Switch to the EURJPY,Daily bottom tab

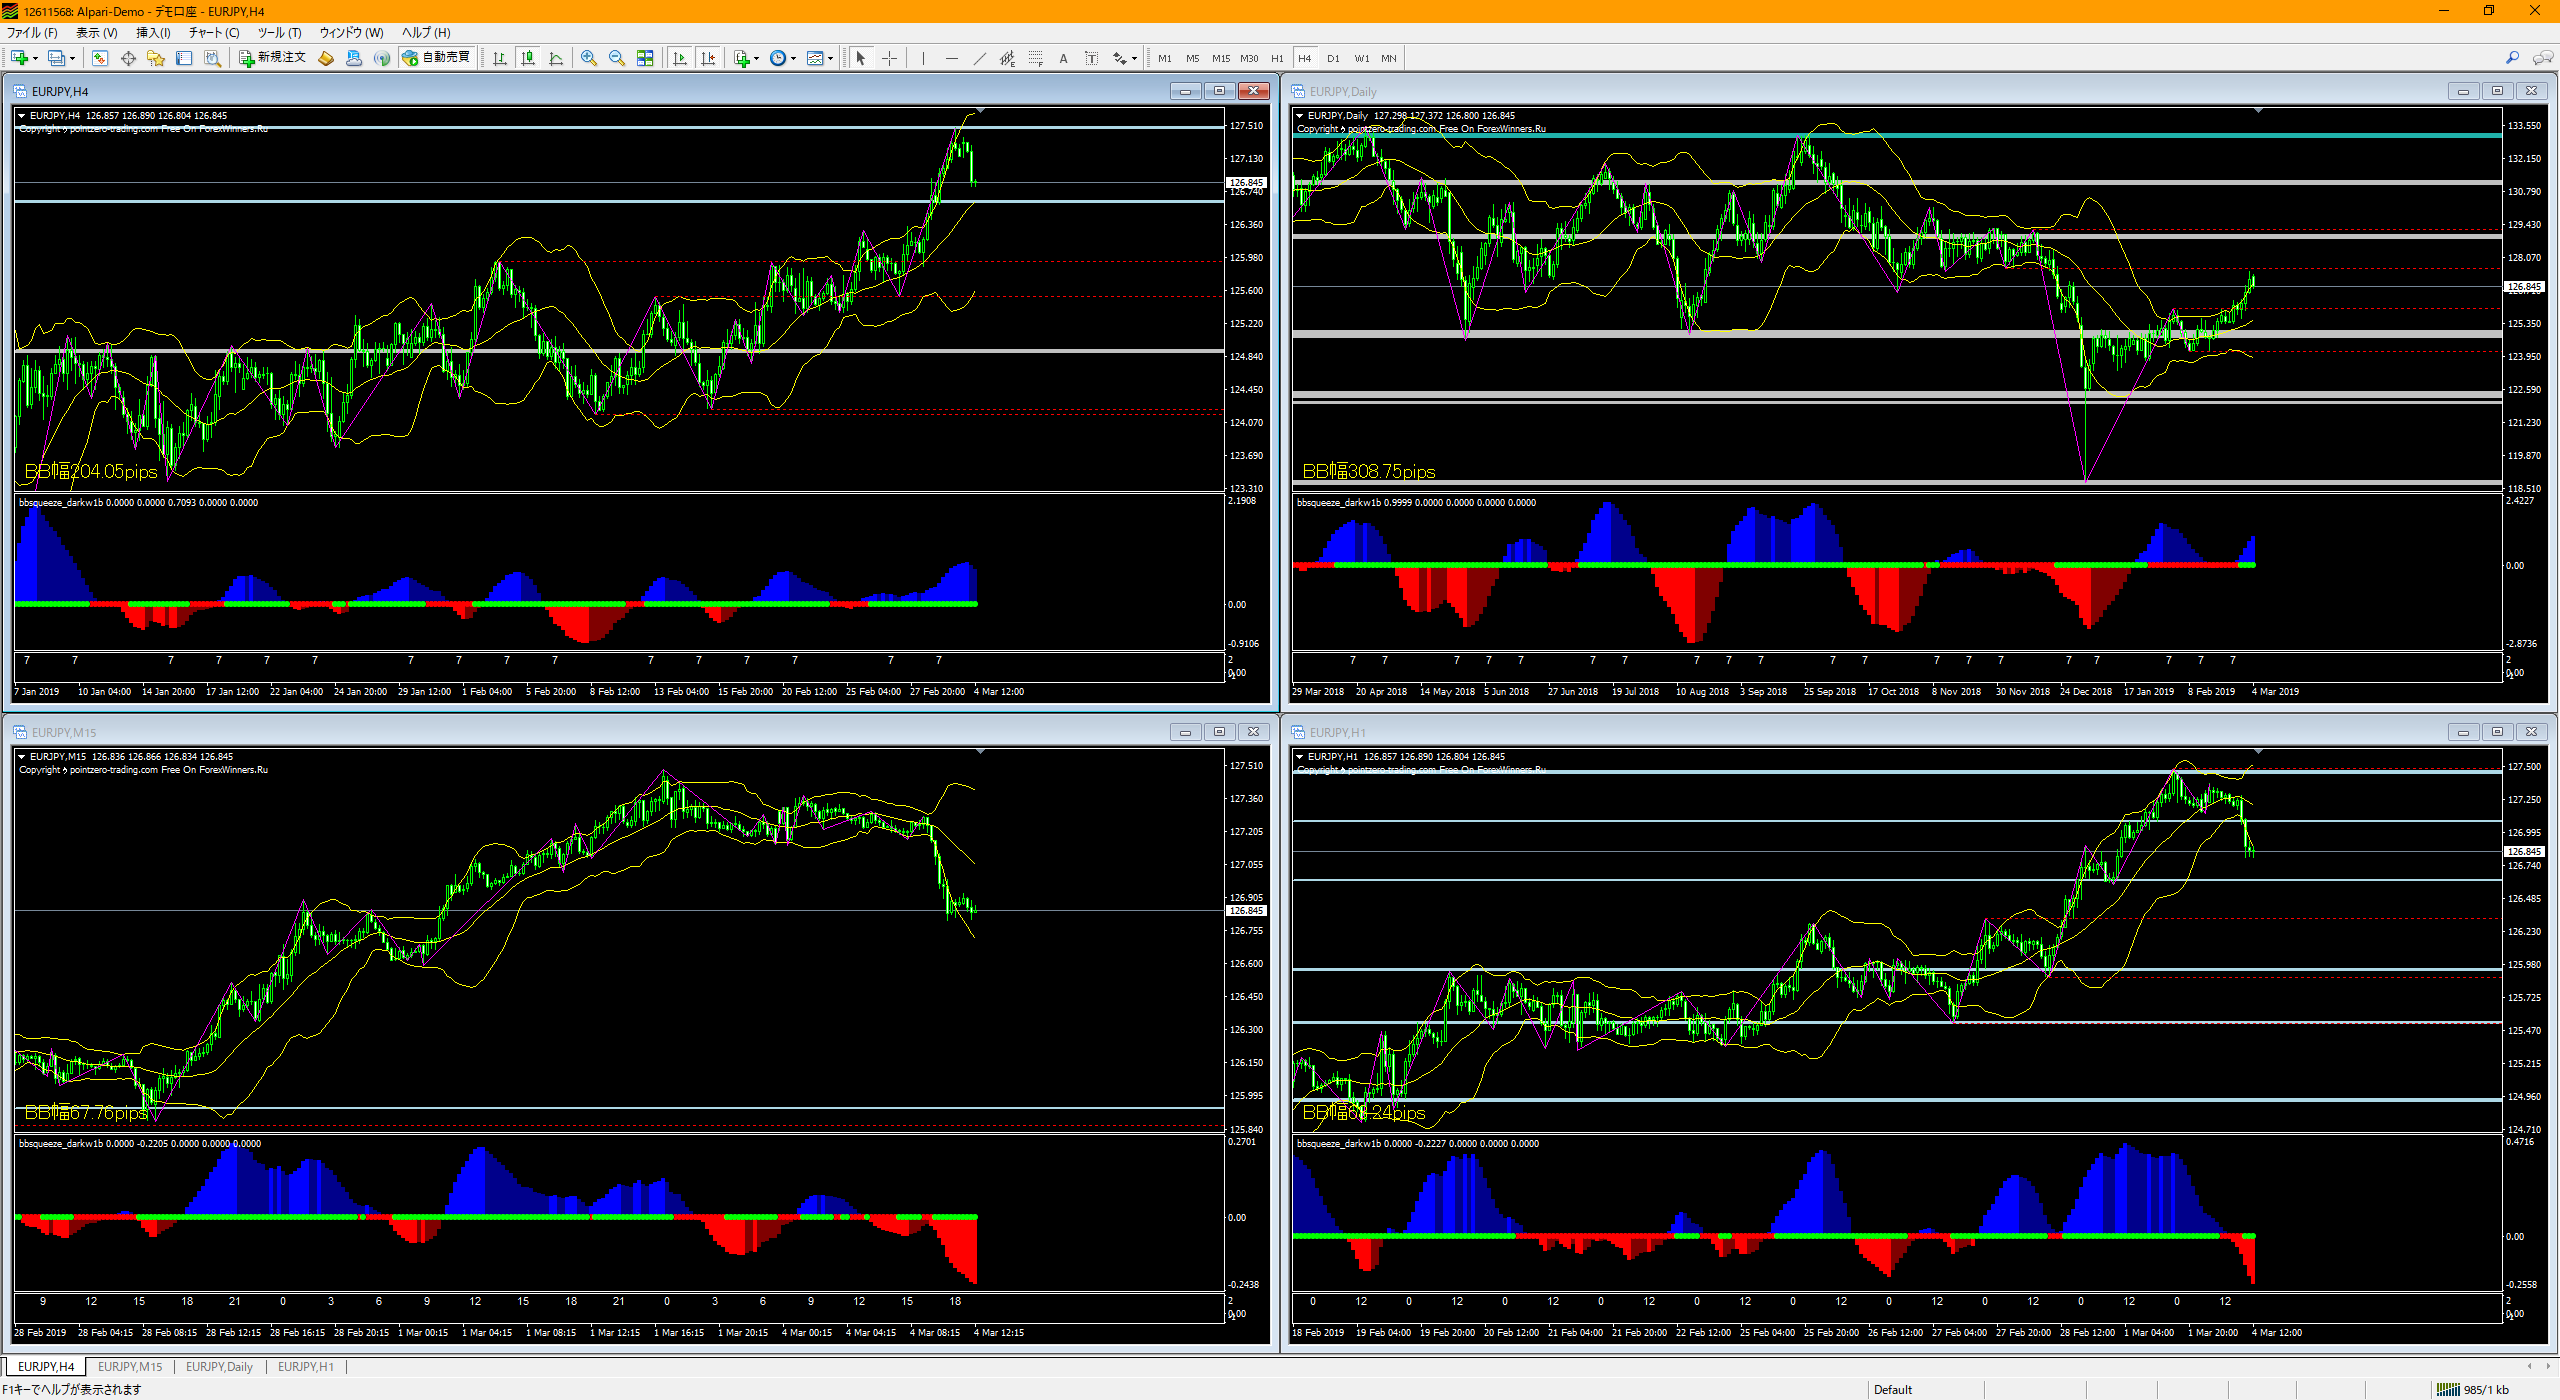pyautogui.click(x=219, y=1366)
